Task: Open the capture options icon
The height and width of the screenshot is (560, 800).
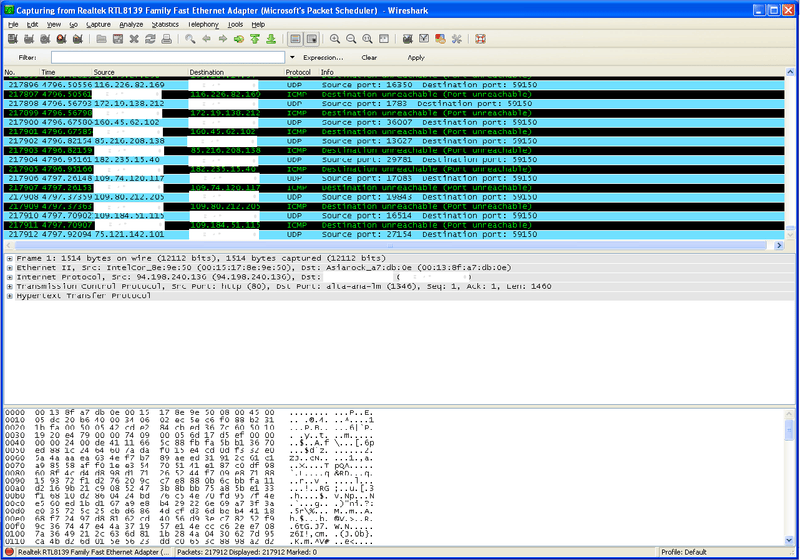Action: pyautogui.click(x=29, y=39)
